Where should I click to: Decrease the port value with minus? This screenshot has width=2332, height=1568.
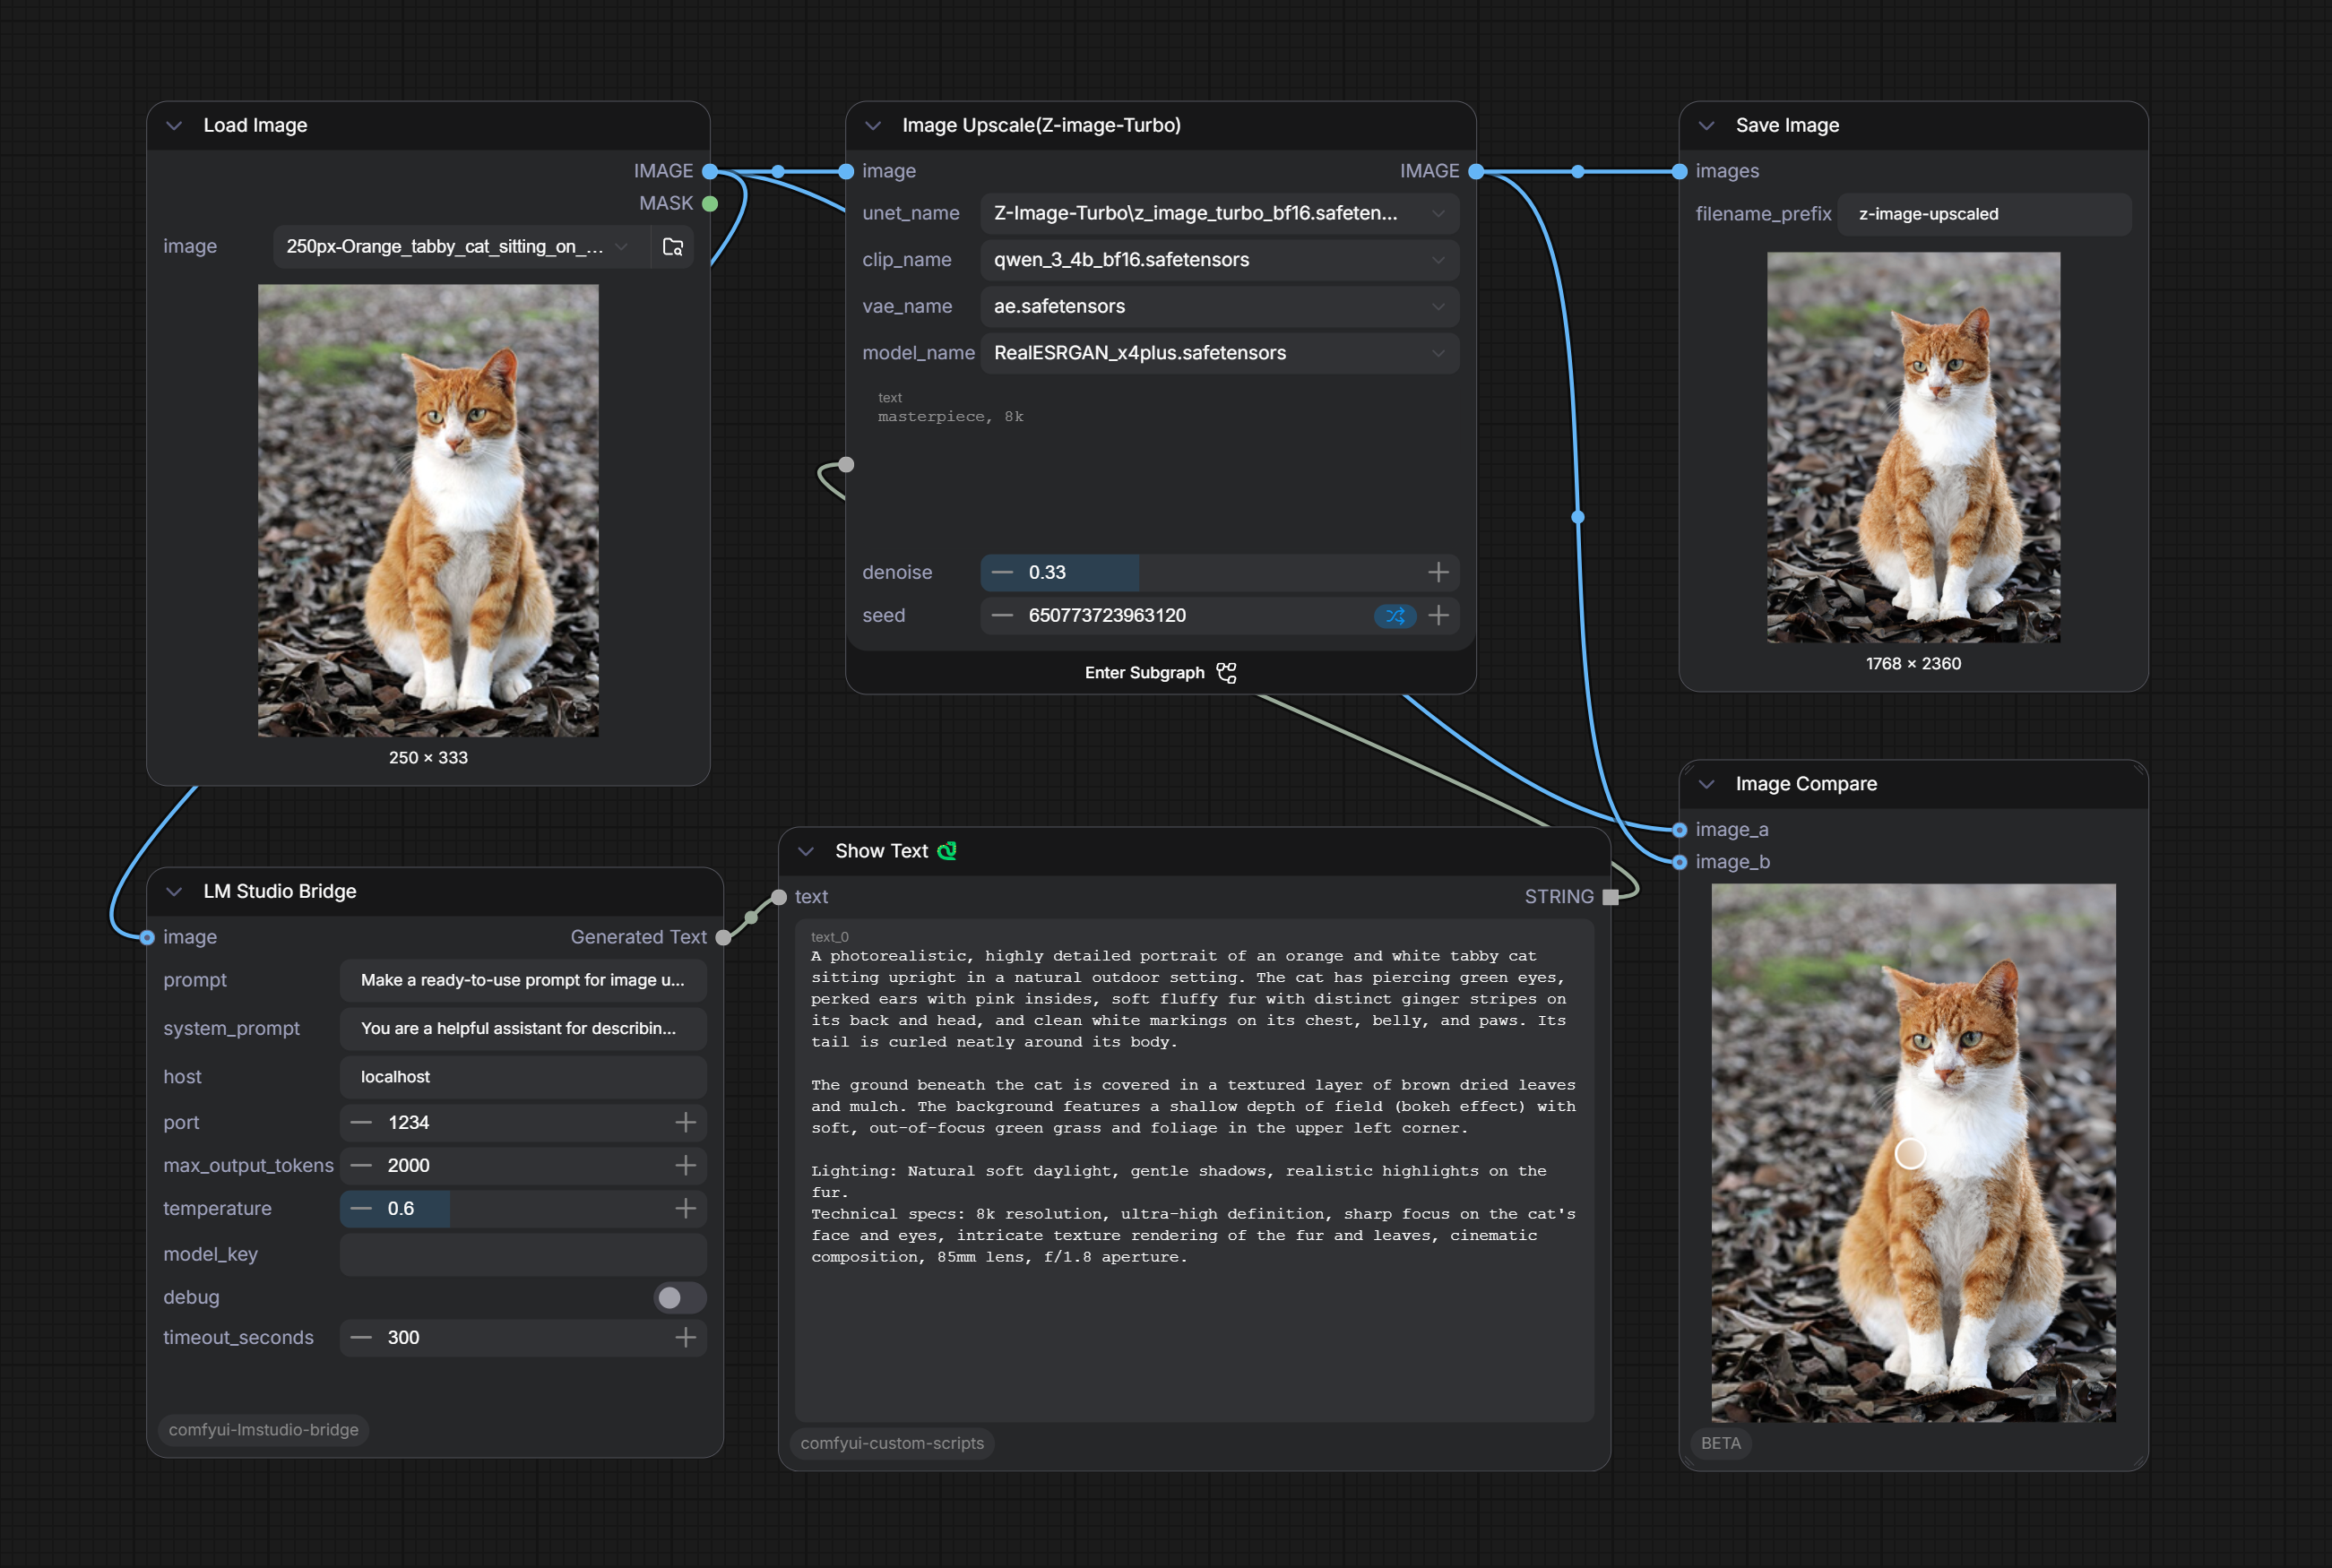coord(361,1123)
